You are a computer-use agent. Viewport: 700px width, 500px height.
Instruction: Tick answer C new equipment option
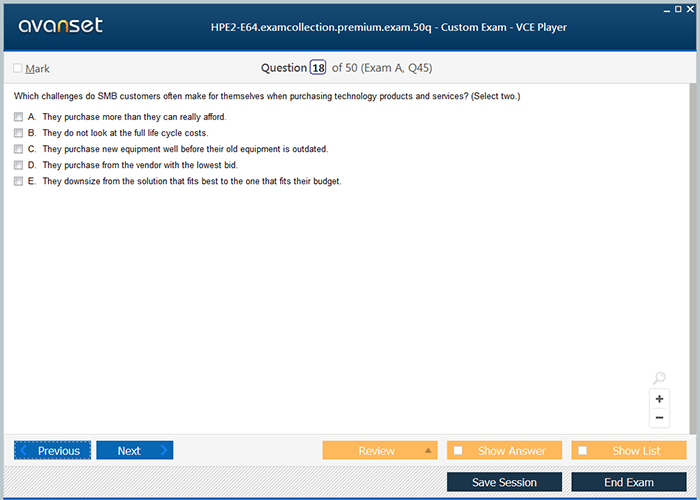[18, 149]
